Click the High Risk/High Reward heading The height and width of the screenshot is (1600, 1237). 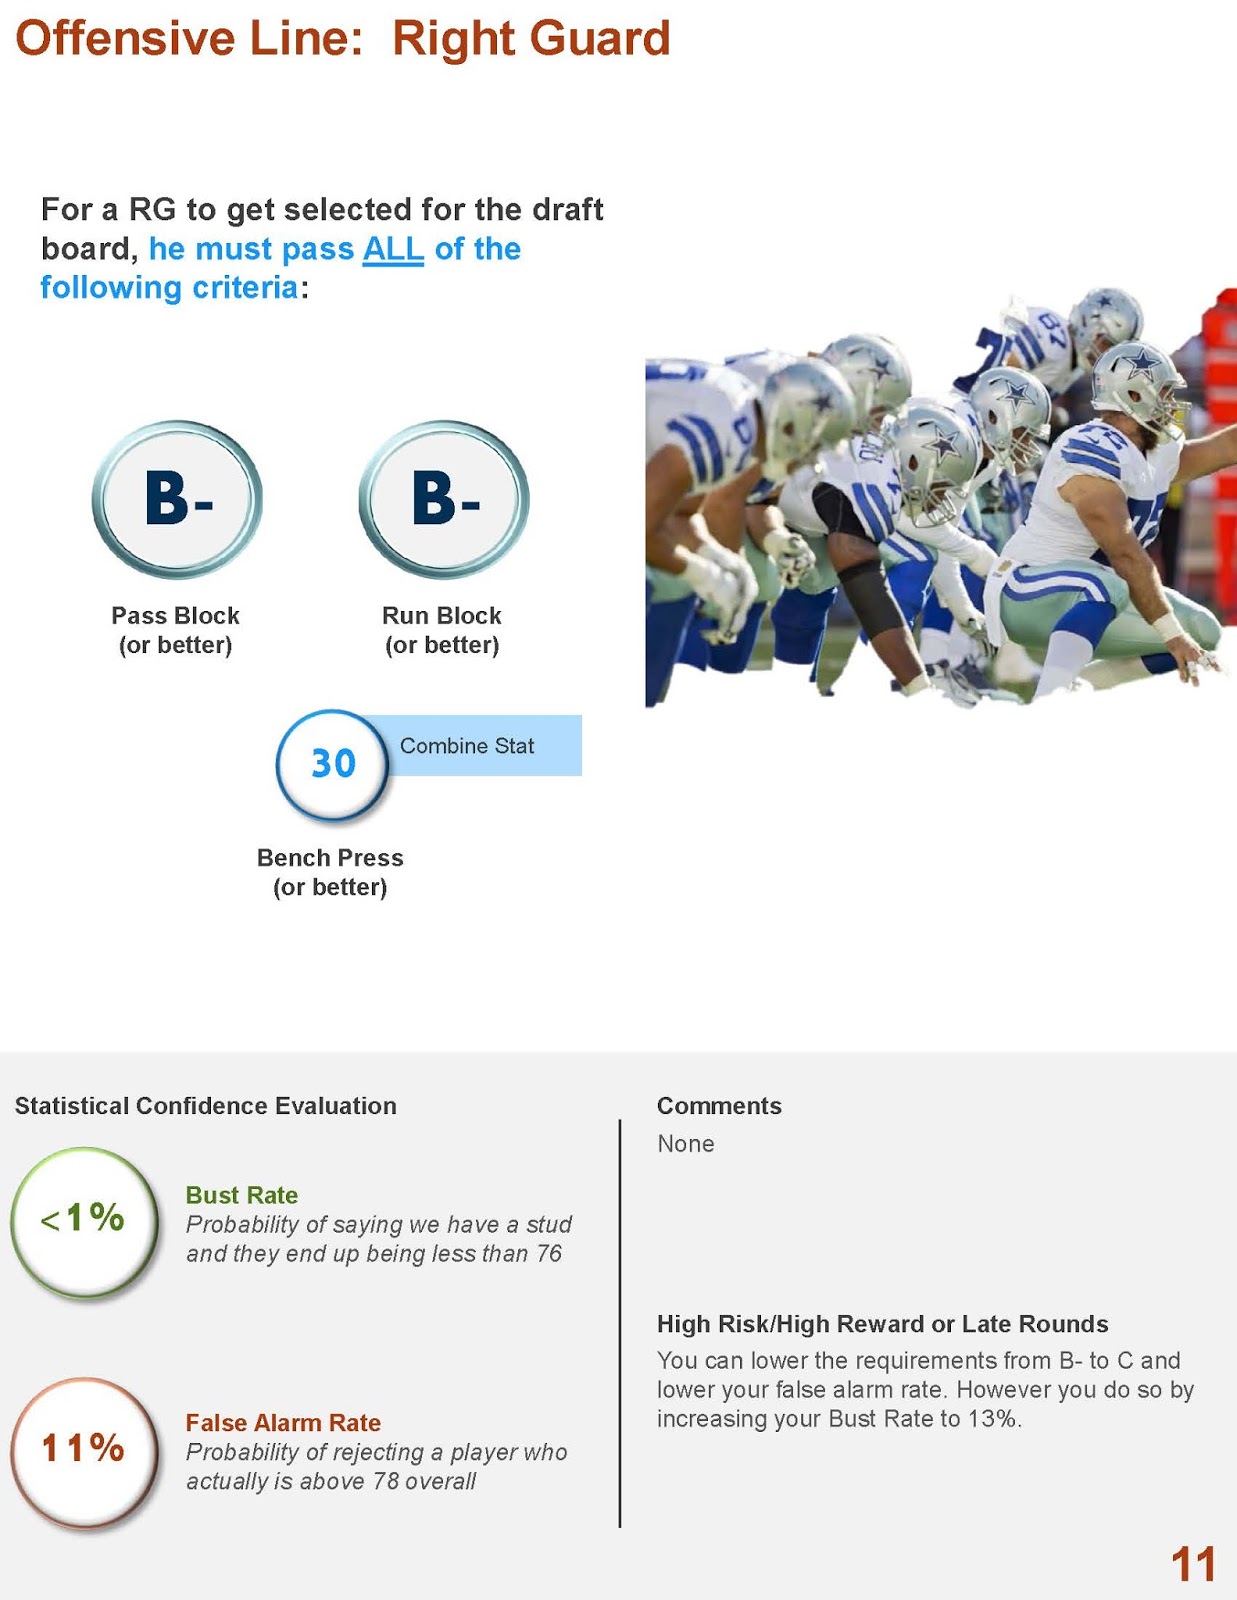click(882, 1324)
